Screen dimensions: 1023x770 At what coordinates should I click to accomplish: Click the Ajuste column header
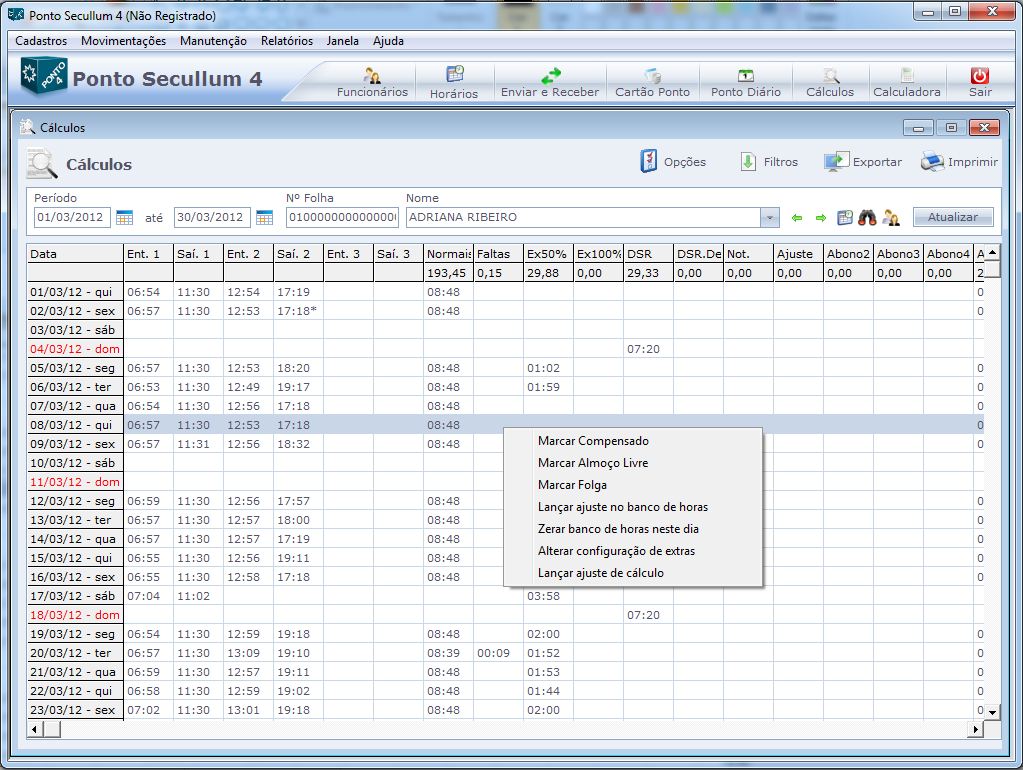click(x=798, y=254)
